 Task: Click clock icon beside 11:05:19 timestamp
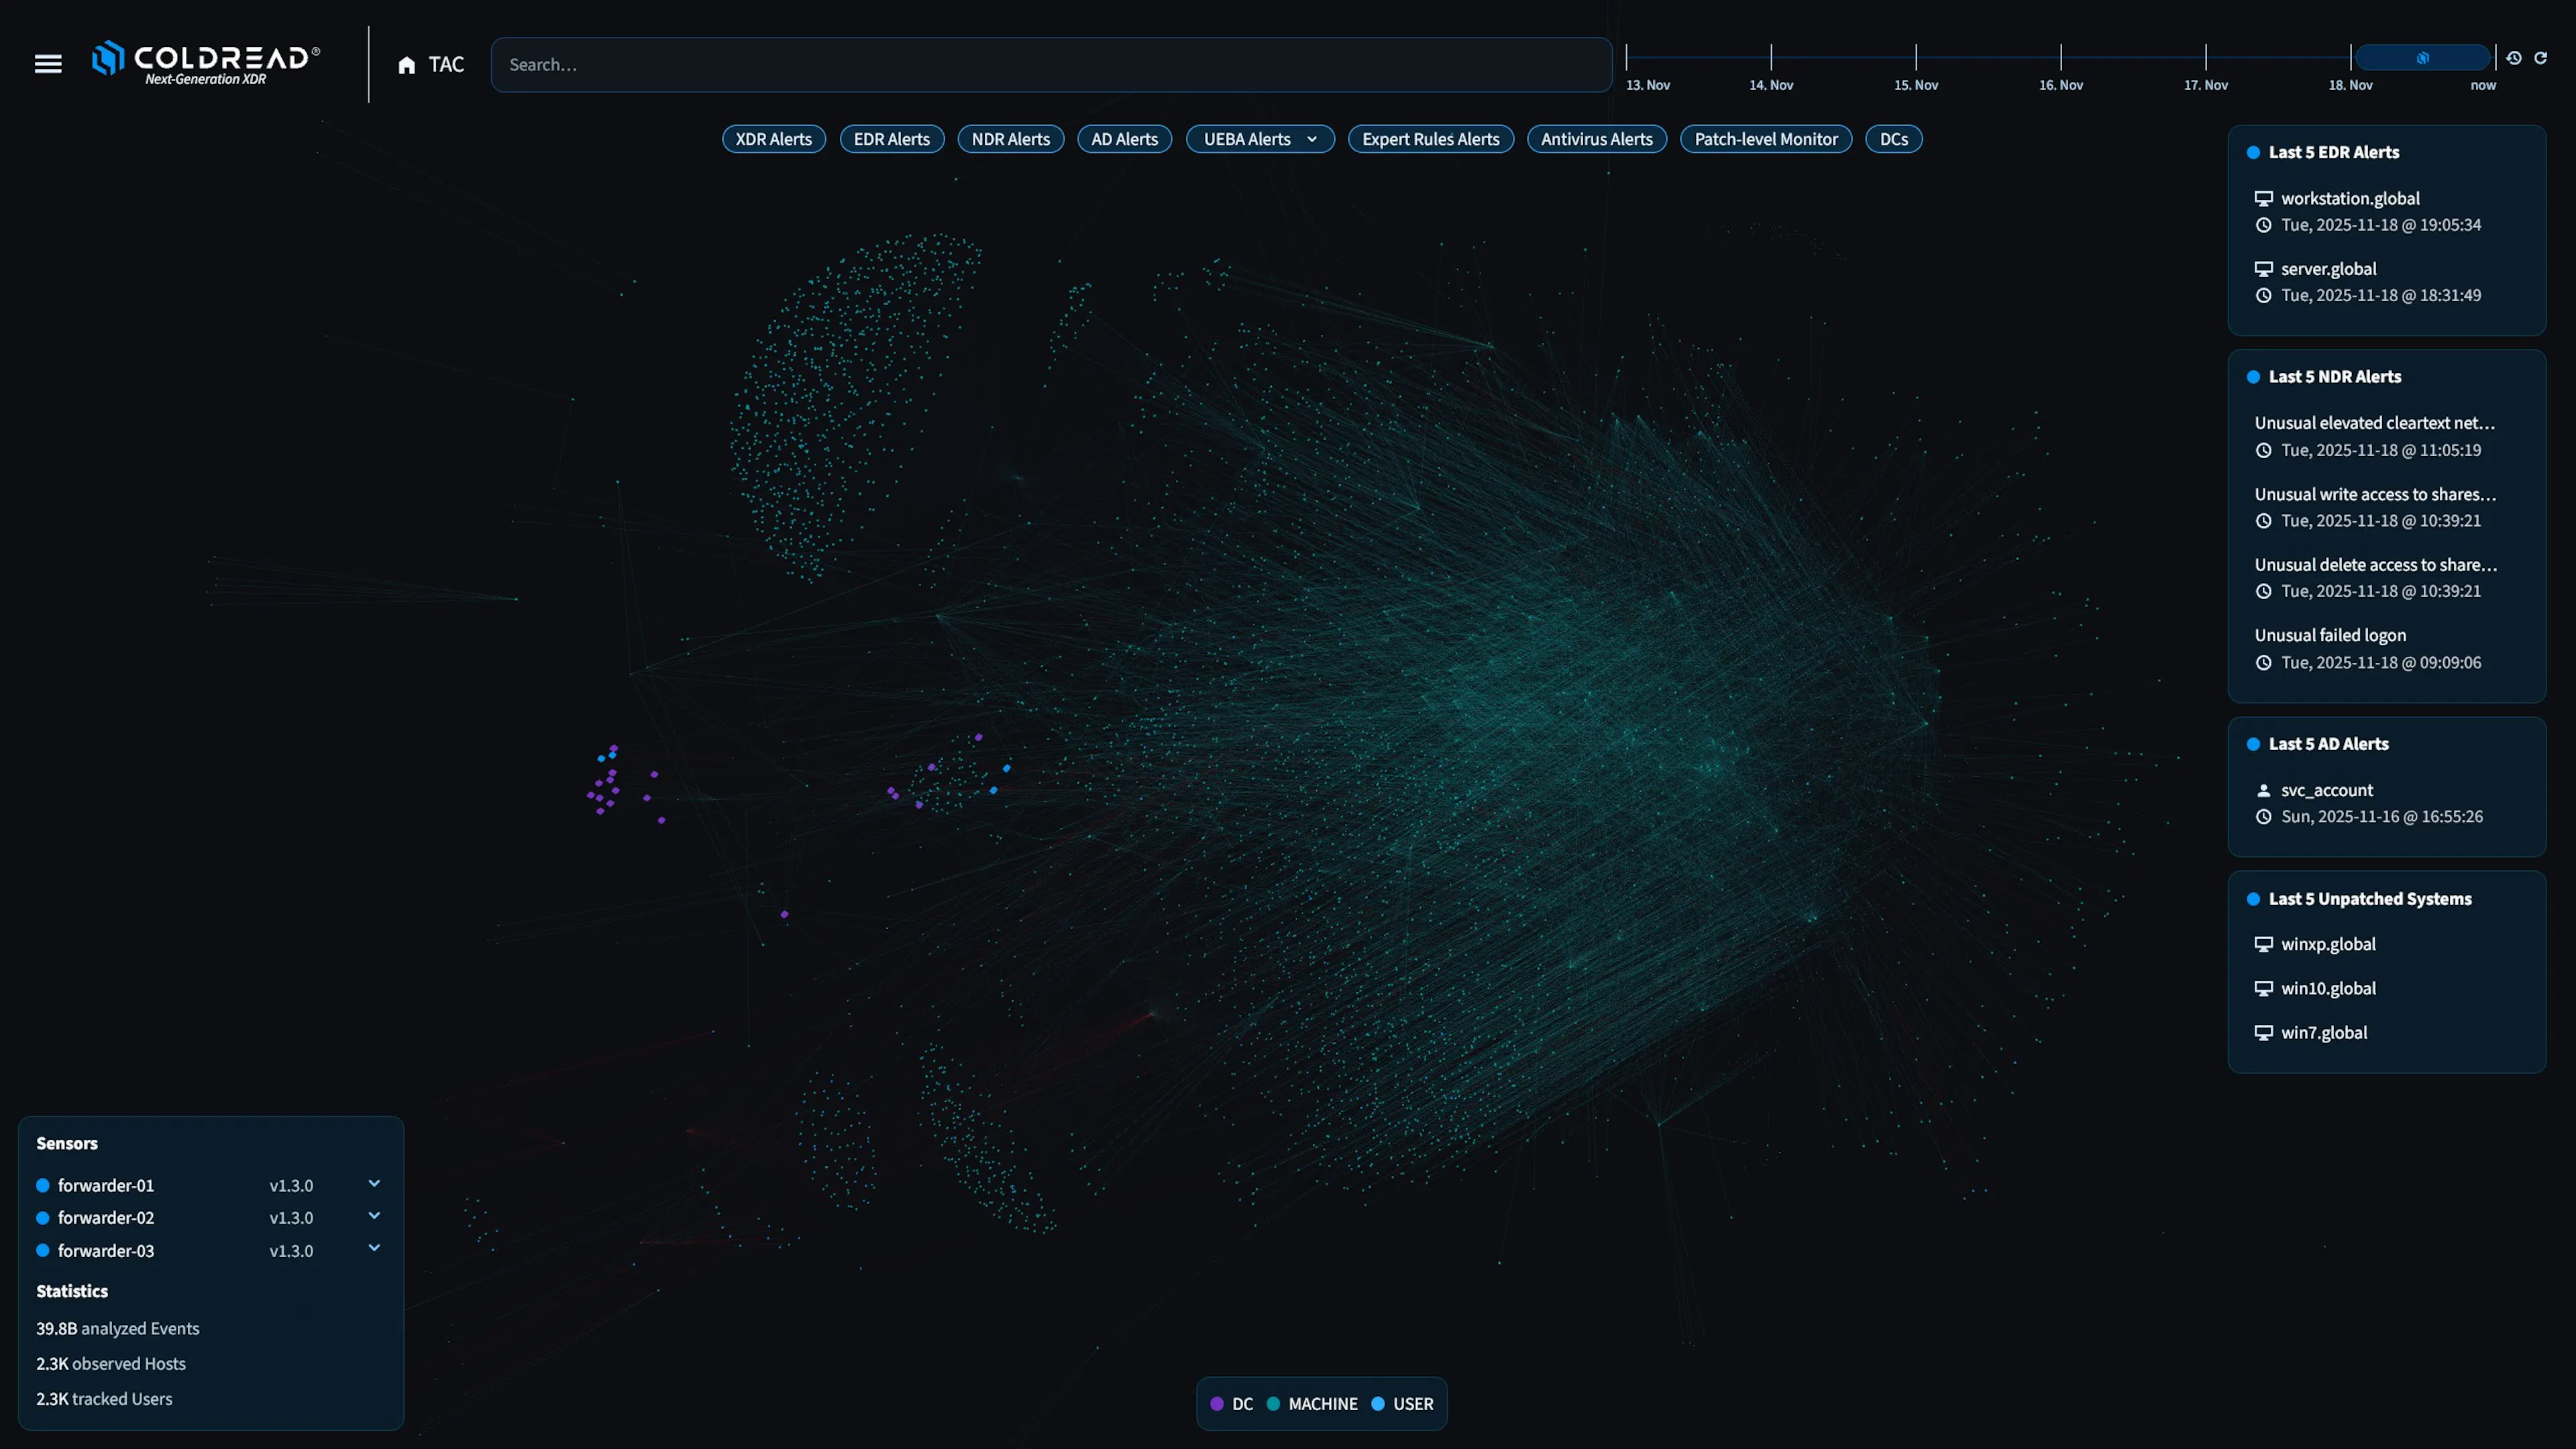(2263, 450)
